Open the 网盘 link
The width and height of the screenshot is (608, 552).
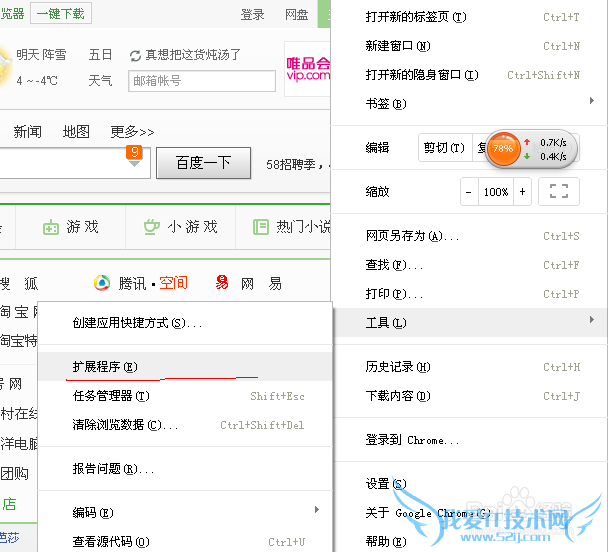click(297, 15)
